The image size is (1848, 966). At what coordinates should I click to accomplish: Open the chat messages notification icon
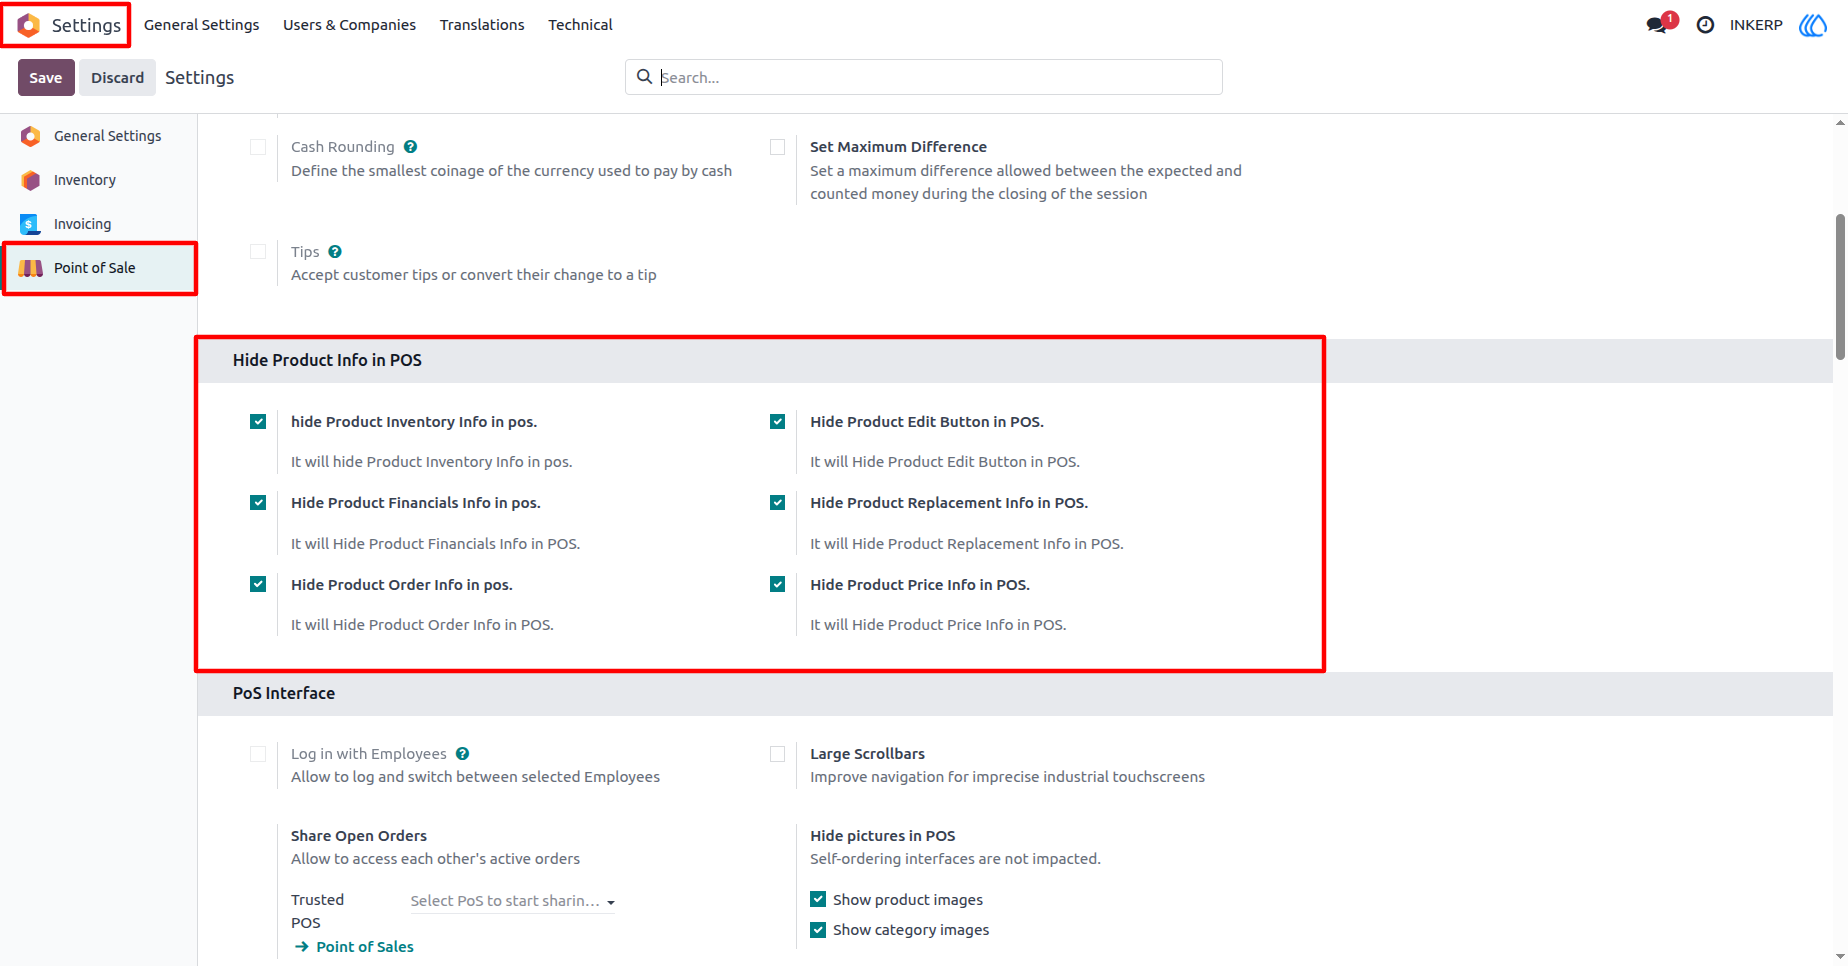pyautogui.click(x=1660, y=24)
